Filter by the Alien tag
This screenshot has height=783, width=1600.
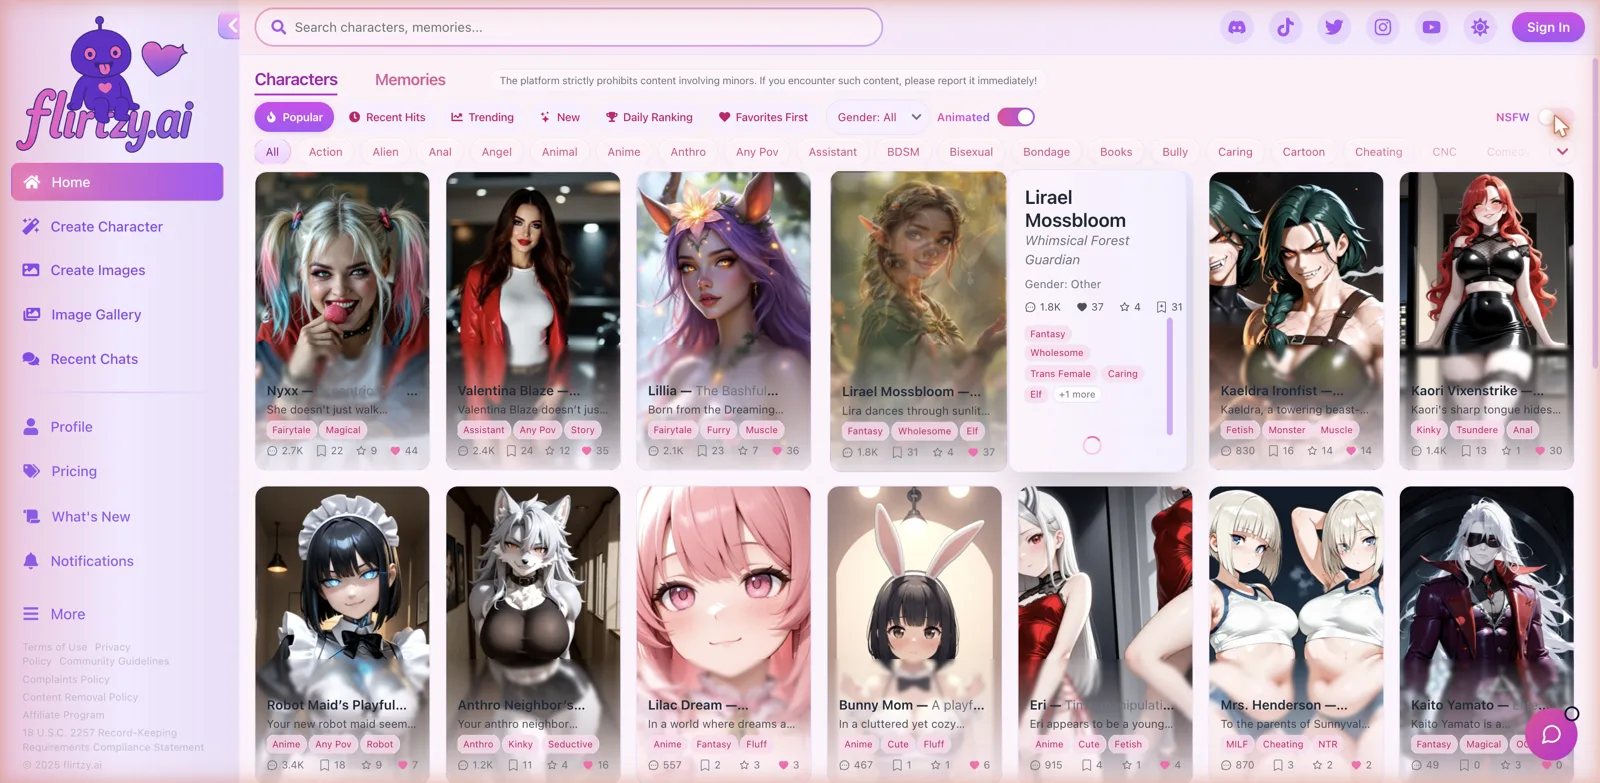click(385, 152)
